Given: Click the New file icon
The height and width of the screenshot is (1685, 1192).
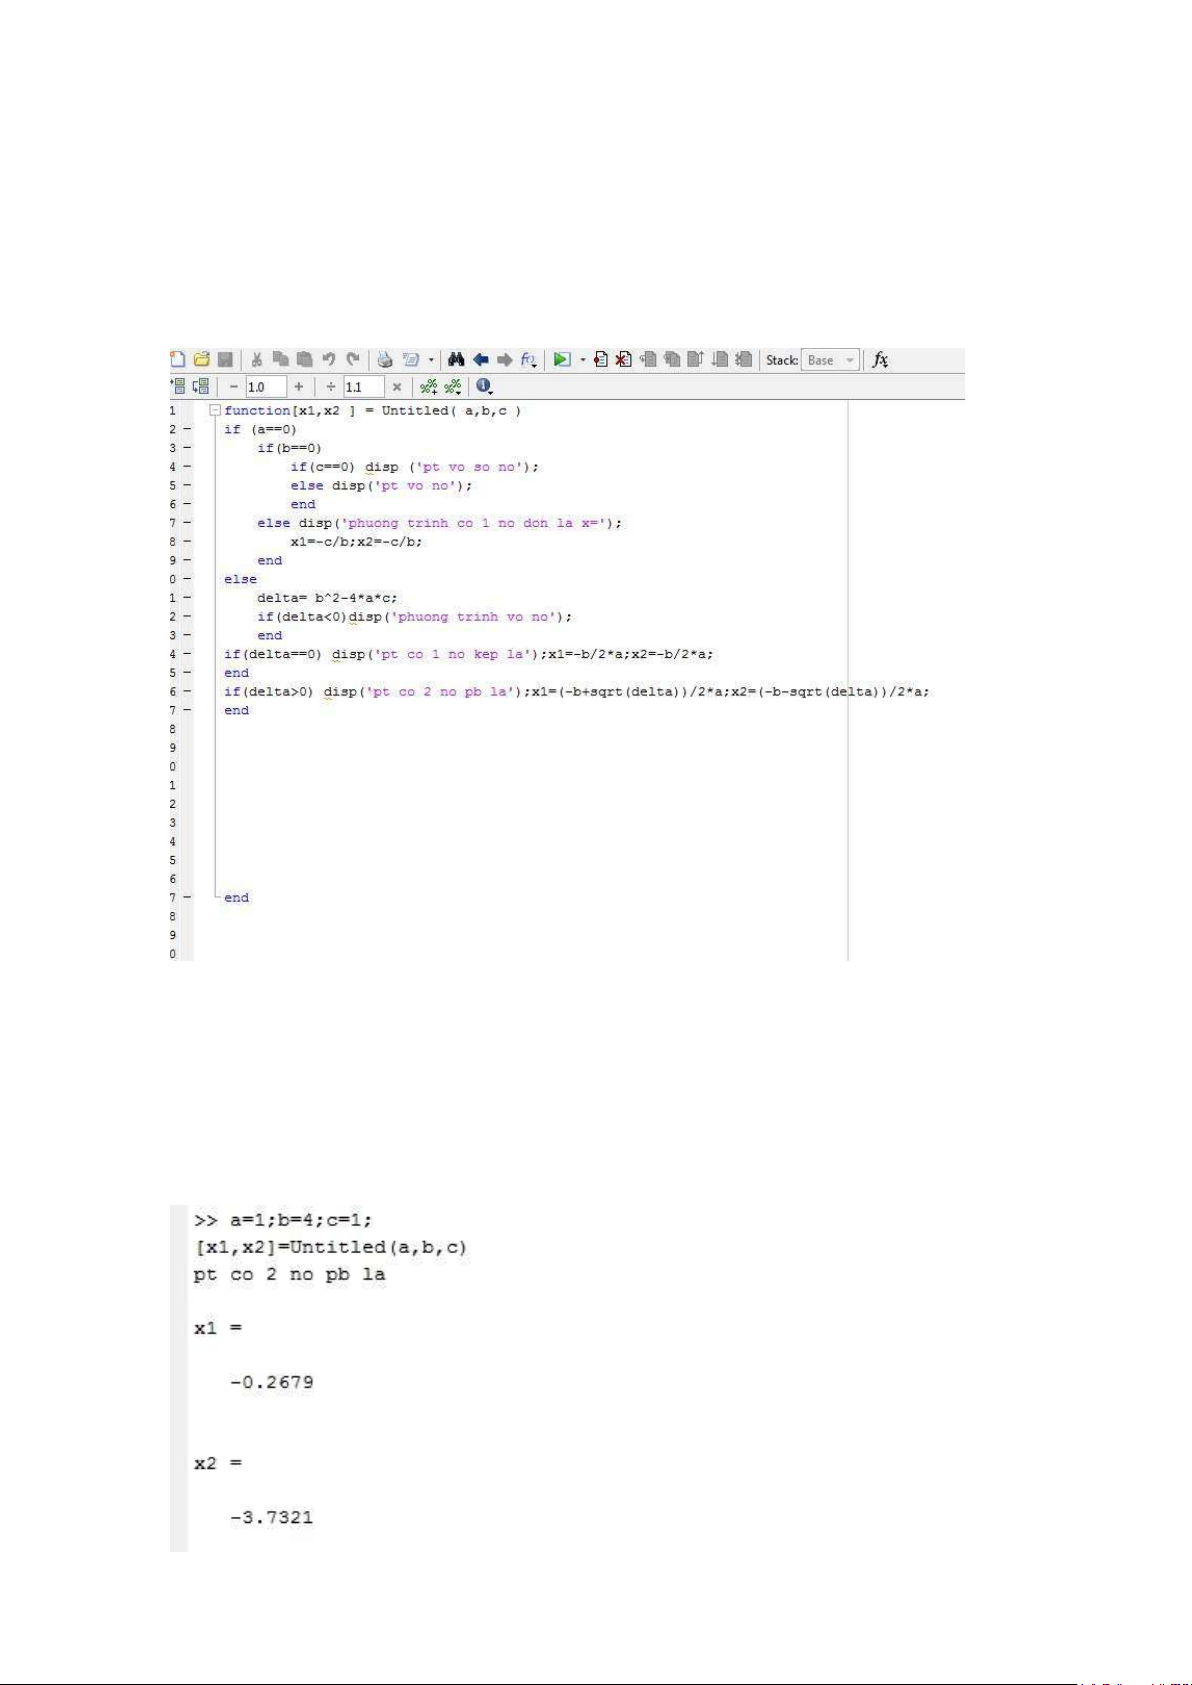Looking at the screenshot, I should pyautogui.click(x=178, y=360).
